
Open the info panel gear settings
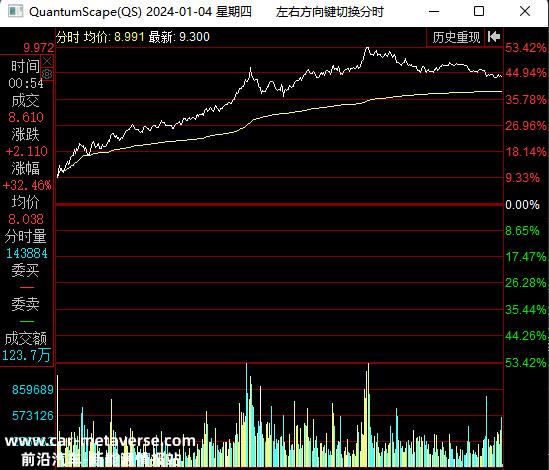click(x=47, y=74)
